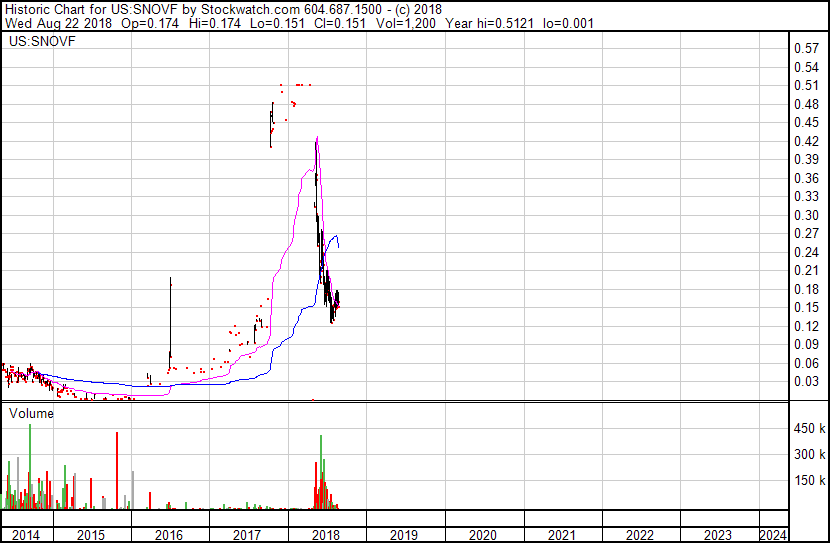Click the 0.51 price axis label
Image resolution: width=830 pixels, height=543 pixels.
tap(807, 85)
